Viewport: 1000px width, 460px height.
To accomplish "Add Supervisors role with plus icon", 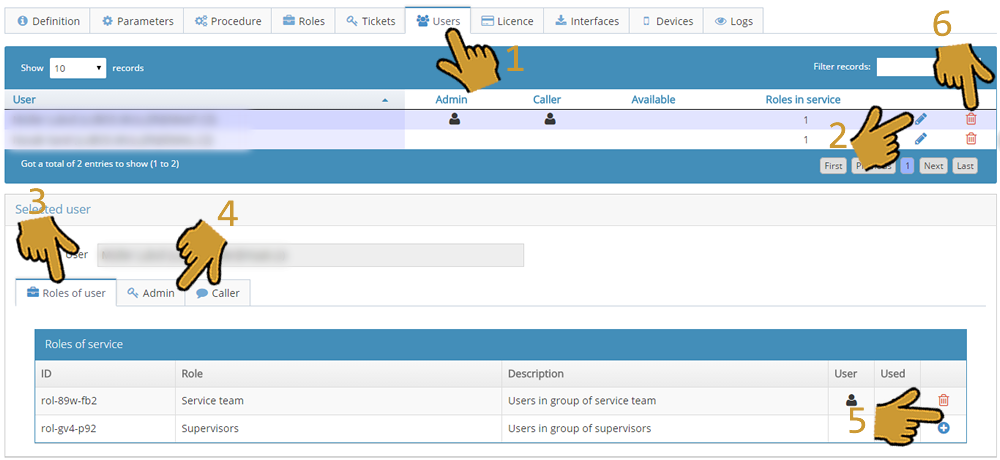I will click(x=944, y=429).
